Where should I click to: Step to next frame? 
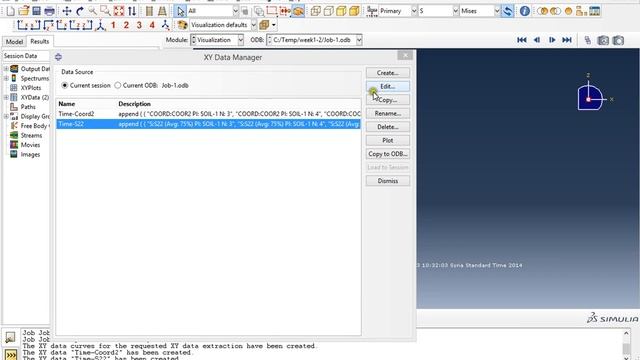click(x=552, y=40)
